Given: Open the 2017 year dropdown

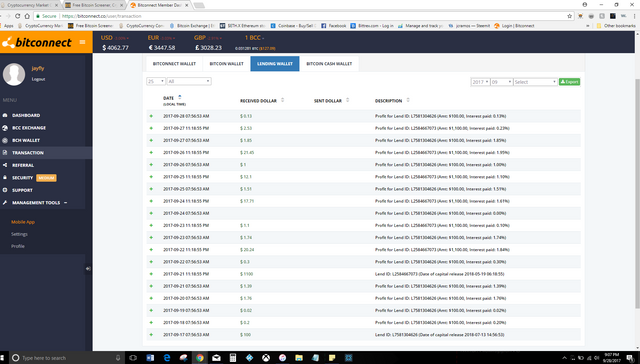Looking at the screenshot, I should [x=480, y=82].
